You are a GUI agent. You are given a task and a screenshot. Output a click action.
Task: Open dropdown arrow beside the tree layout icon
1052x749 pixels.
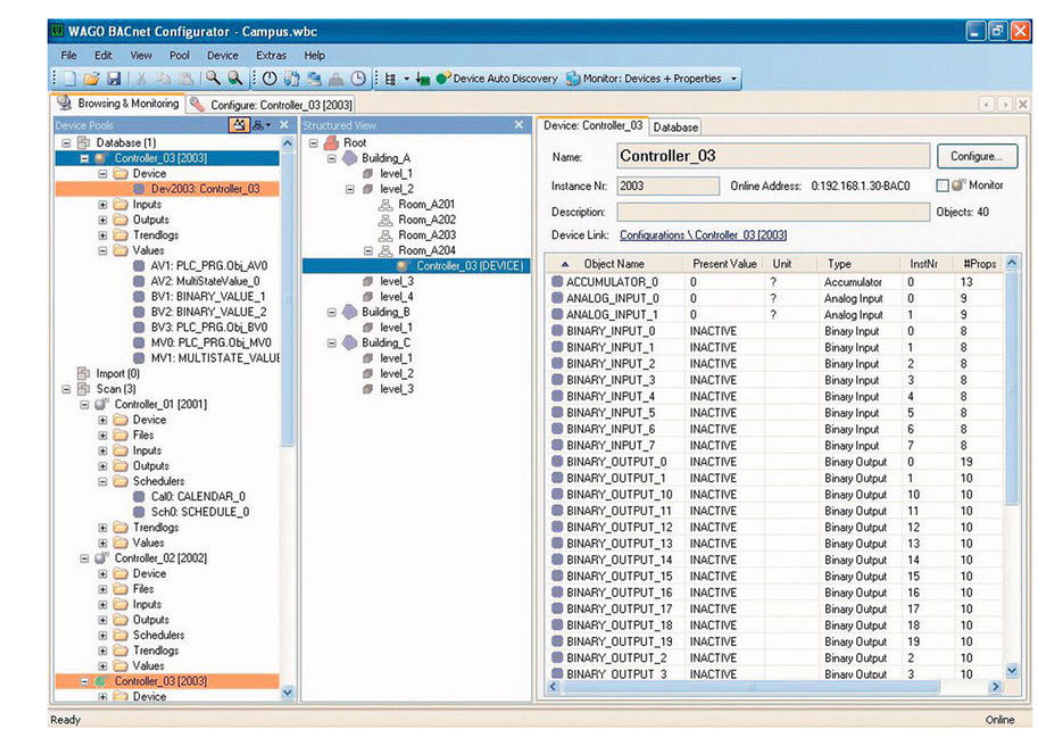point(406,79)
